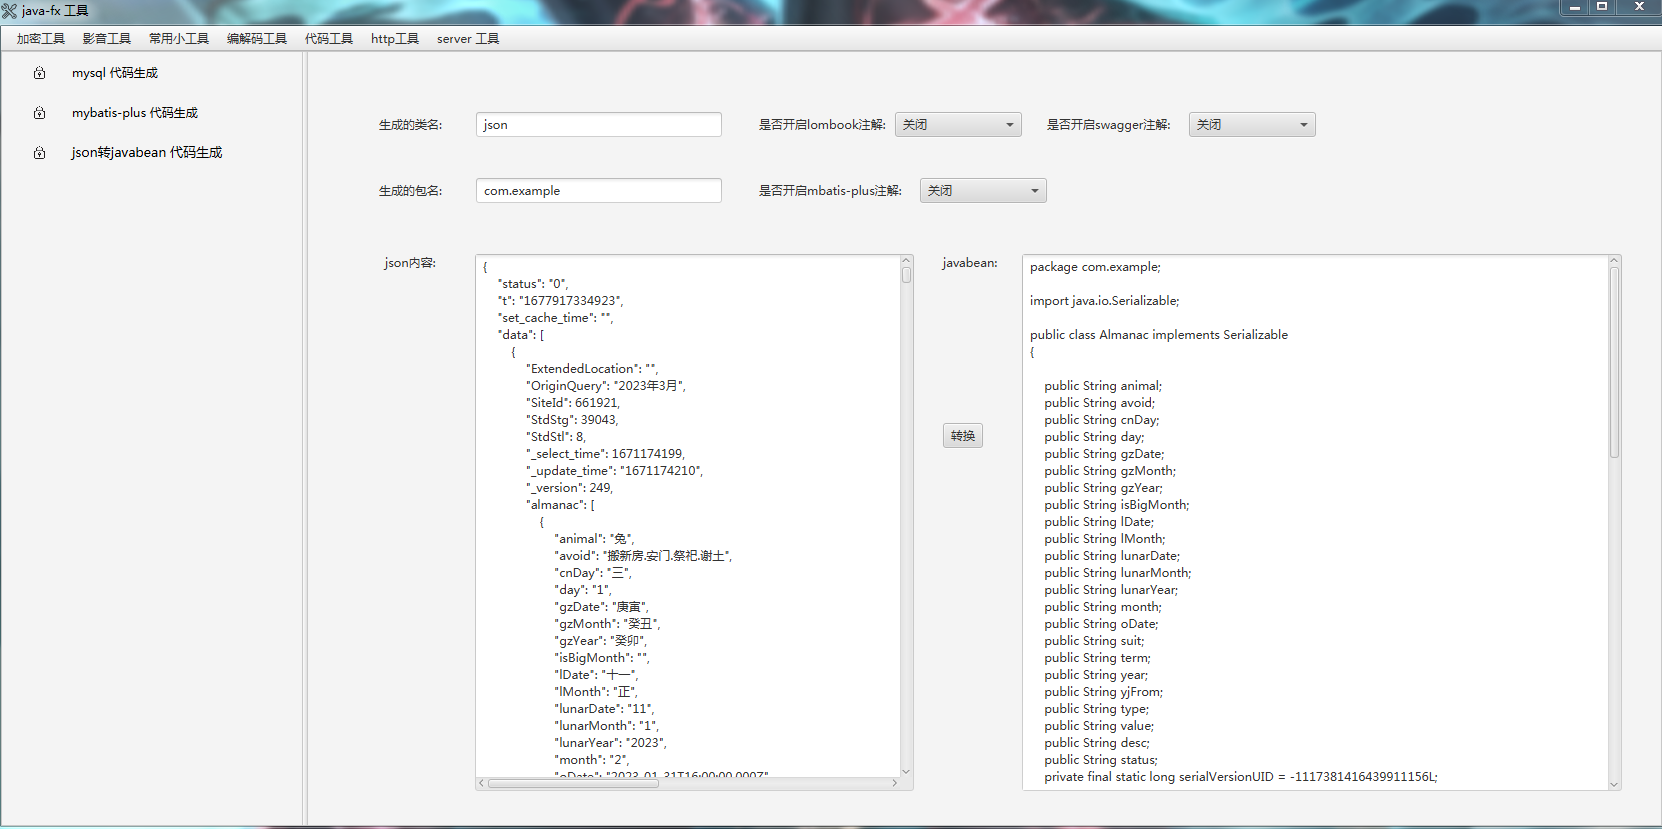This screenshot has height=829, width=1662.
Task: Click the json内容 horizontal scrollbar thumb
Action: point(572,784)
